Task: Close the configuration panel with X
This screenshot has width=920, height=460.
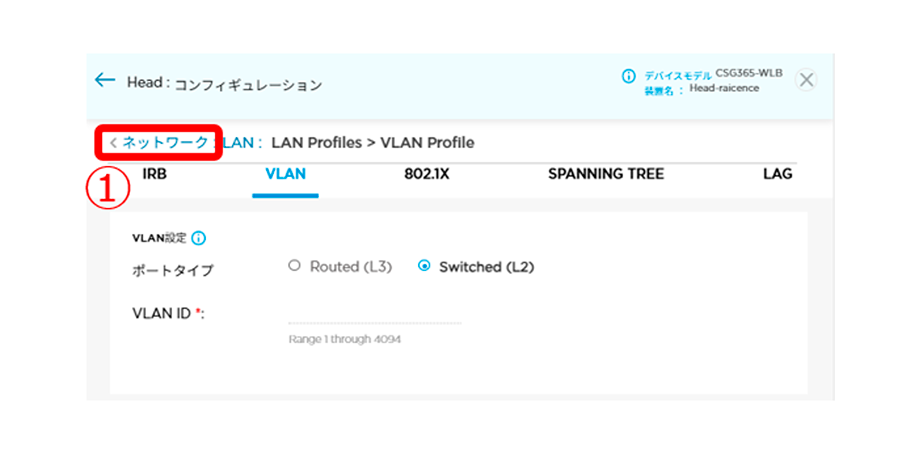Action: (806, 81)
